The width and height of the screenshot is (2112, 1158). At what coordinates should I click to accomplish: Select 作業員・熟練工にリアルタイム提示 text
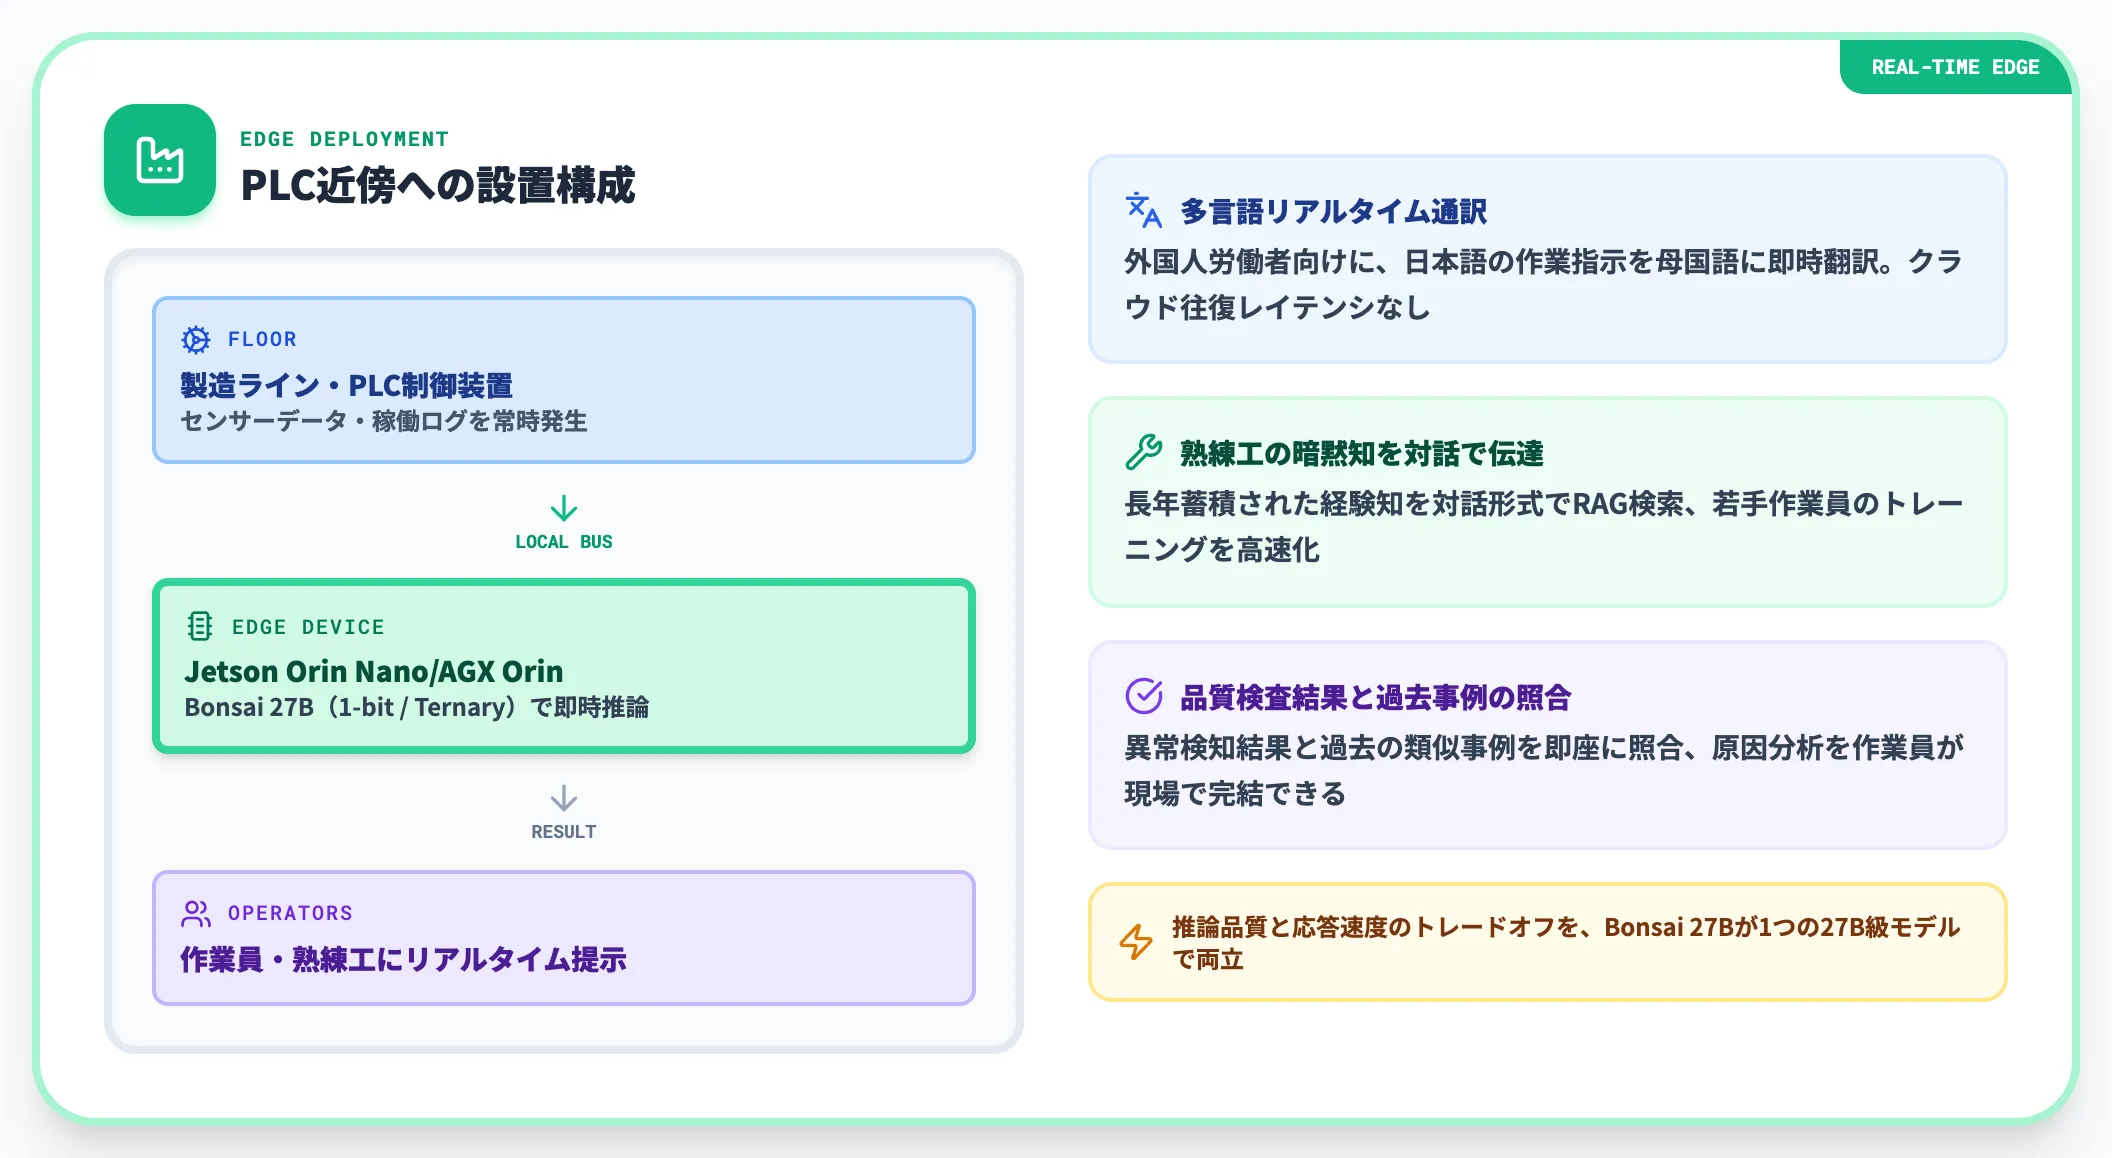(403, 959)
